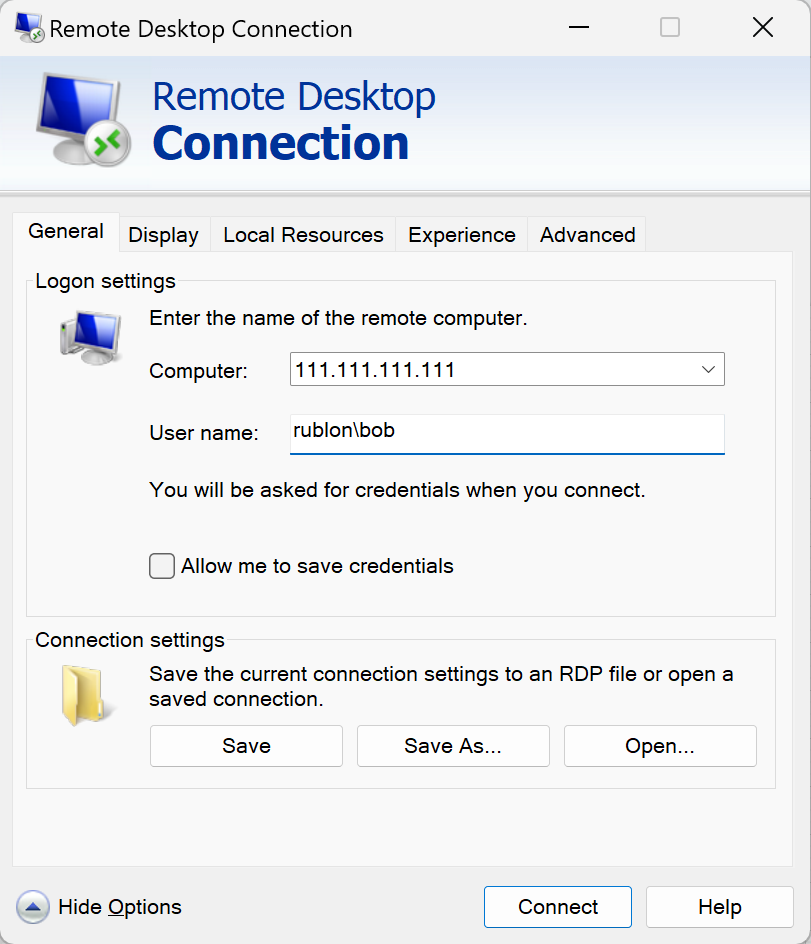Image resolution: width=811 pixels, height=944 pixels.
Task: Collapse options via Hide Options
Action: point(120,907)
